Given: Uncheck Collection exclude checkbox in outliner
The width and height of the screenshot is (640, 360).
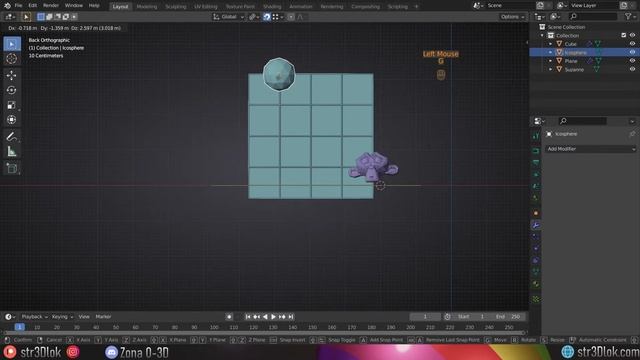Looking at the screenshot, I should (x=624, y=36).
